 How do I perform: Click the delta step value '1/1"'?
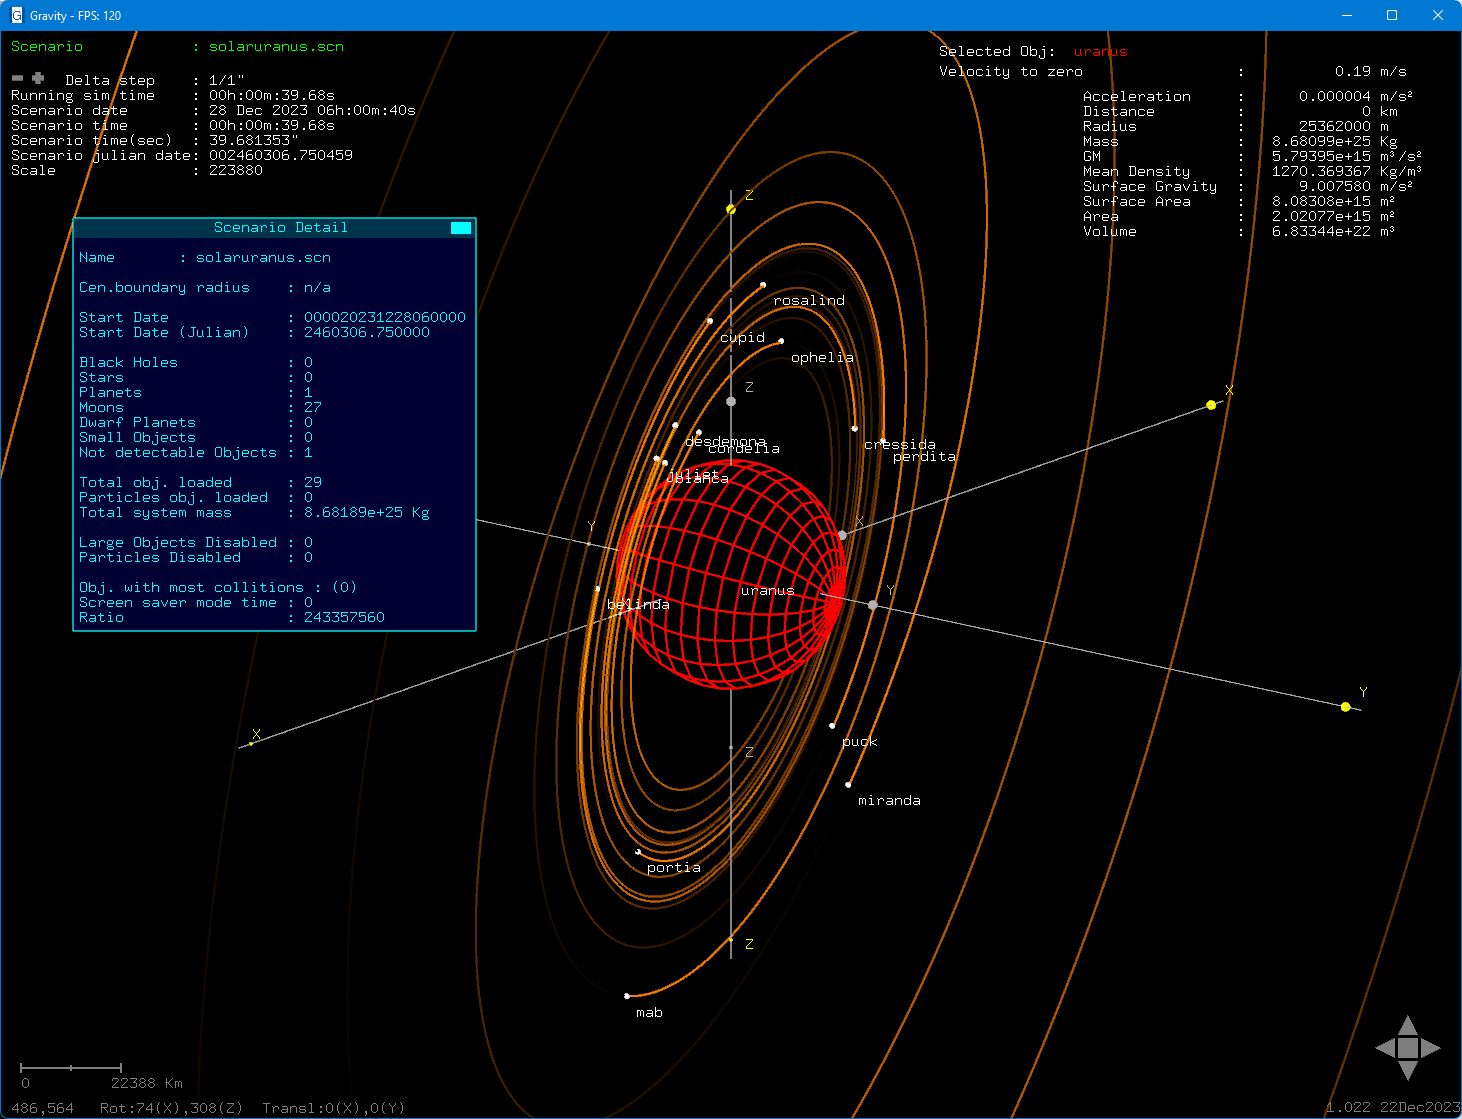click(x=227, y=80)
